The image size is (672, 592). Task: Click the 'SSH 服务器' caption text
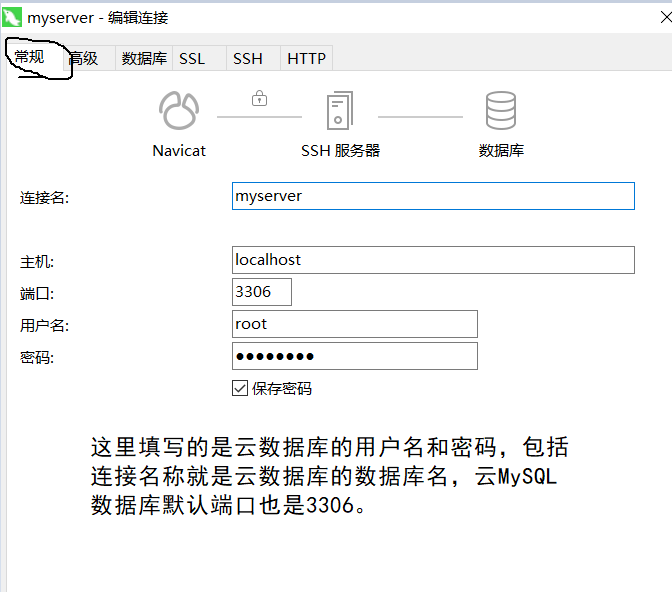340,151
